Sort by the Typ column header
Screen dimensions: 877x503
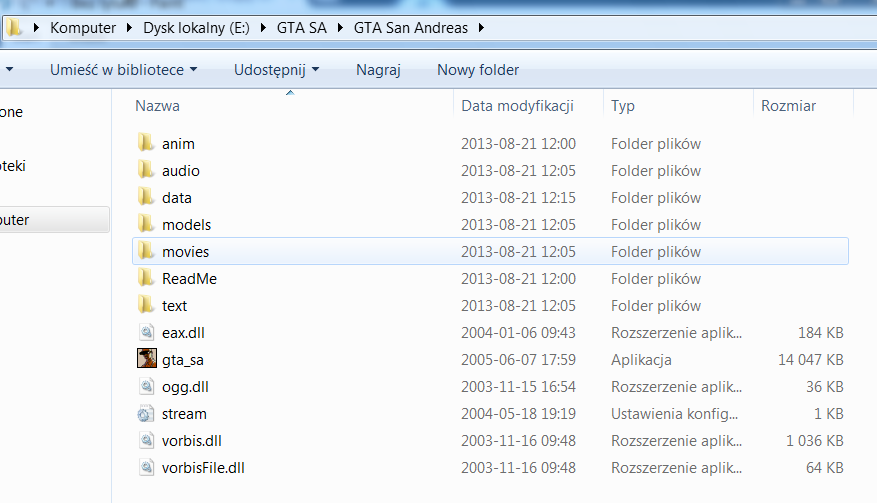[623, 106]
